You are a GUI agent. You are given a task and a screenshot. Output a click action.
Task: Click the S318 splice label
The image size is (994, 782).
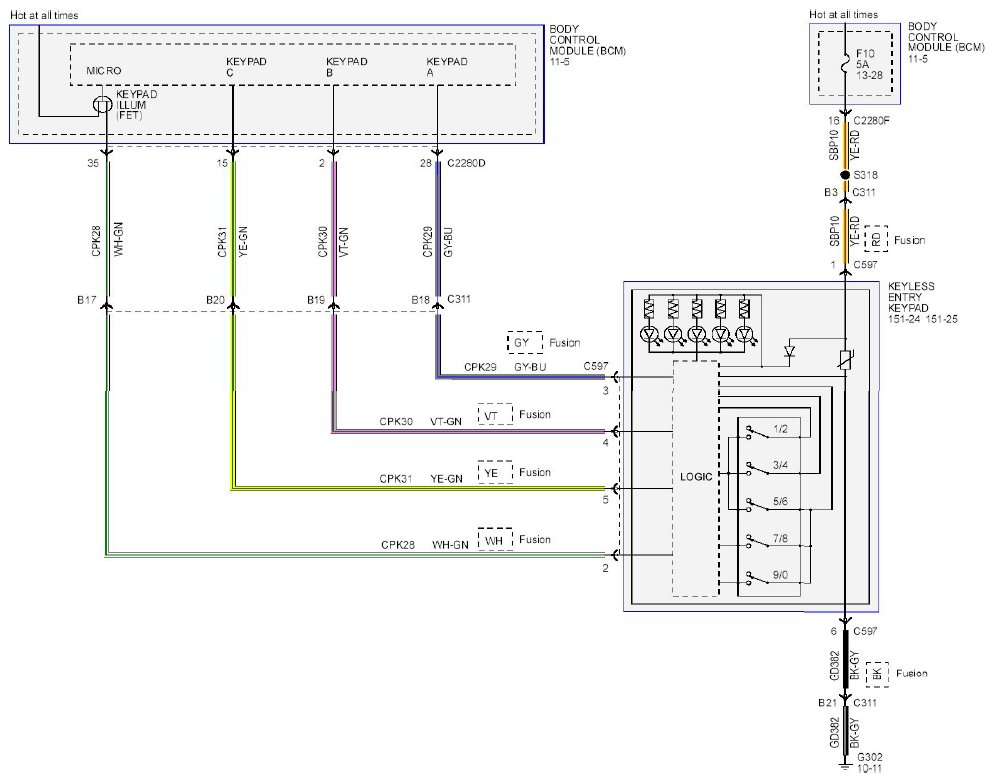pyautogui.click(x=865, y=175)
